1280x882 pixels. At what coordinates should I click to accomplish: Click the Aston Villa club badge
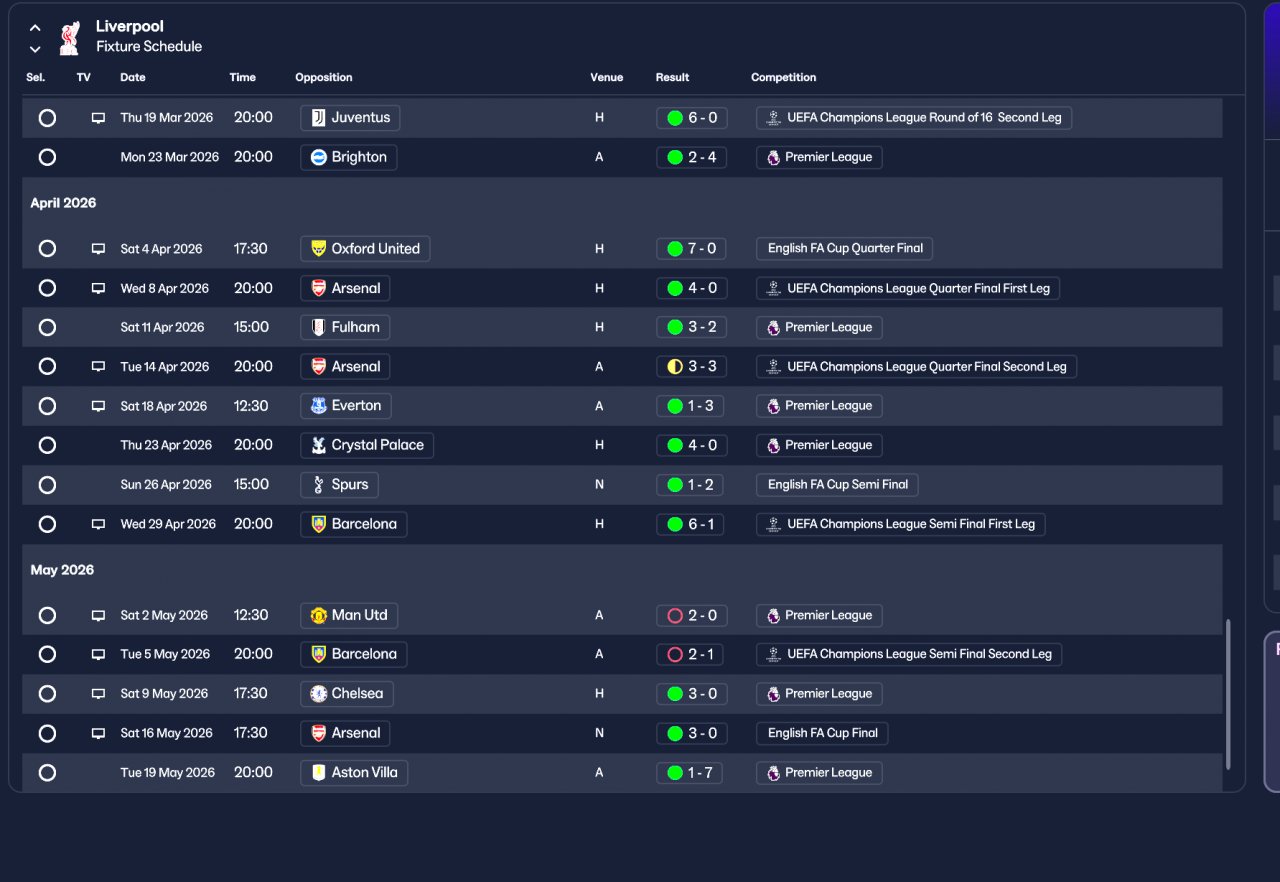[318, 772]
